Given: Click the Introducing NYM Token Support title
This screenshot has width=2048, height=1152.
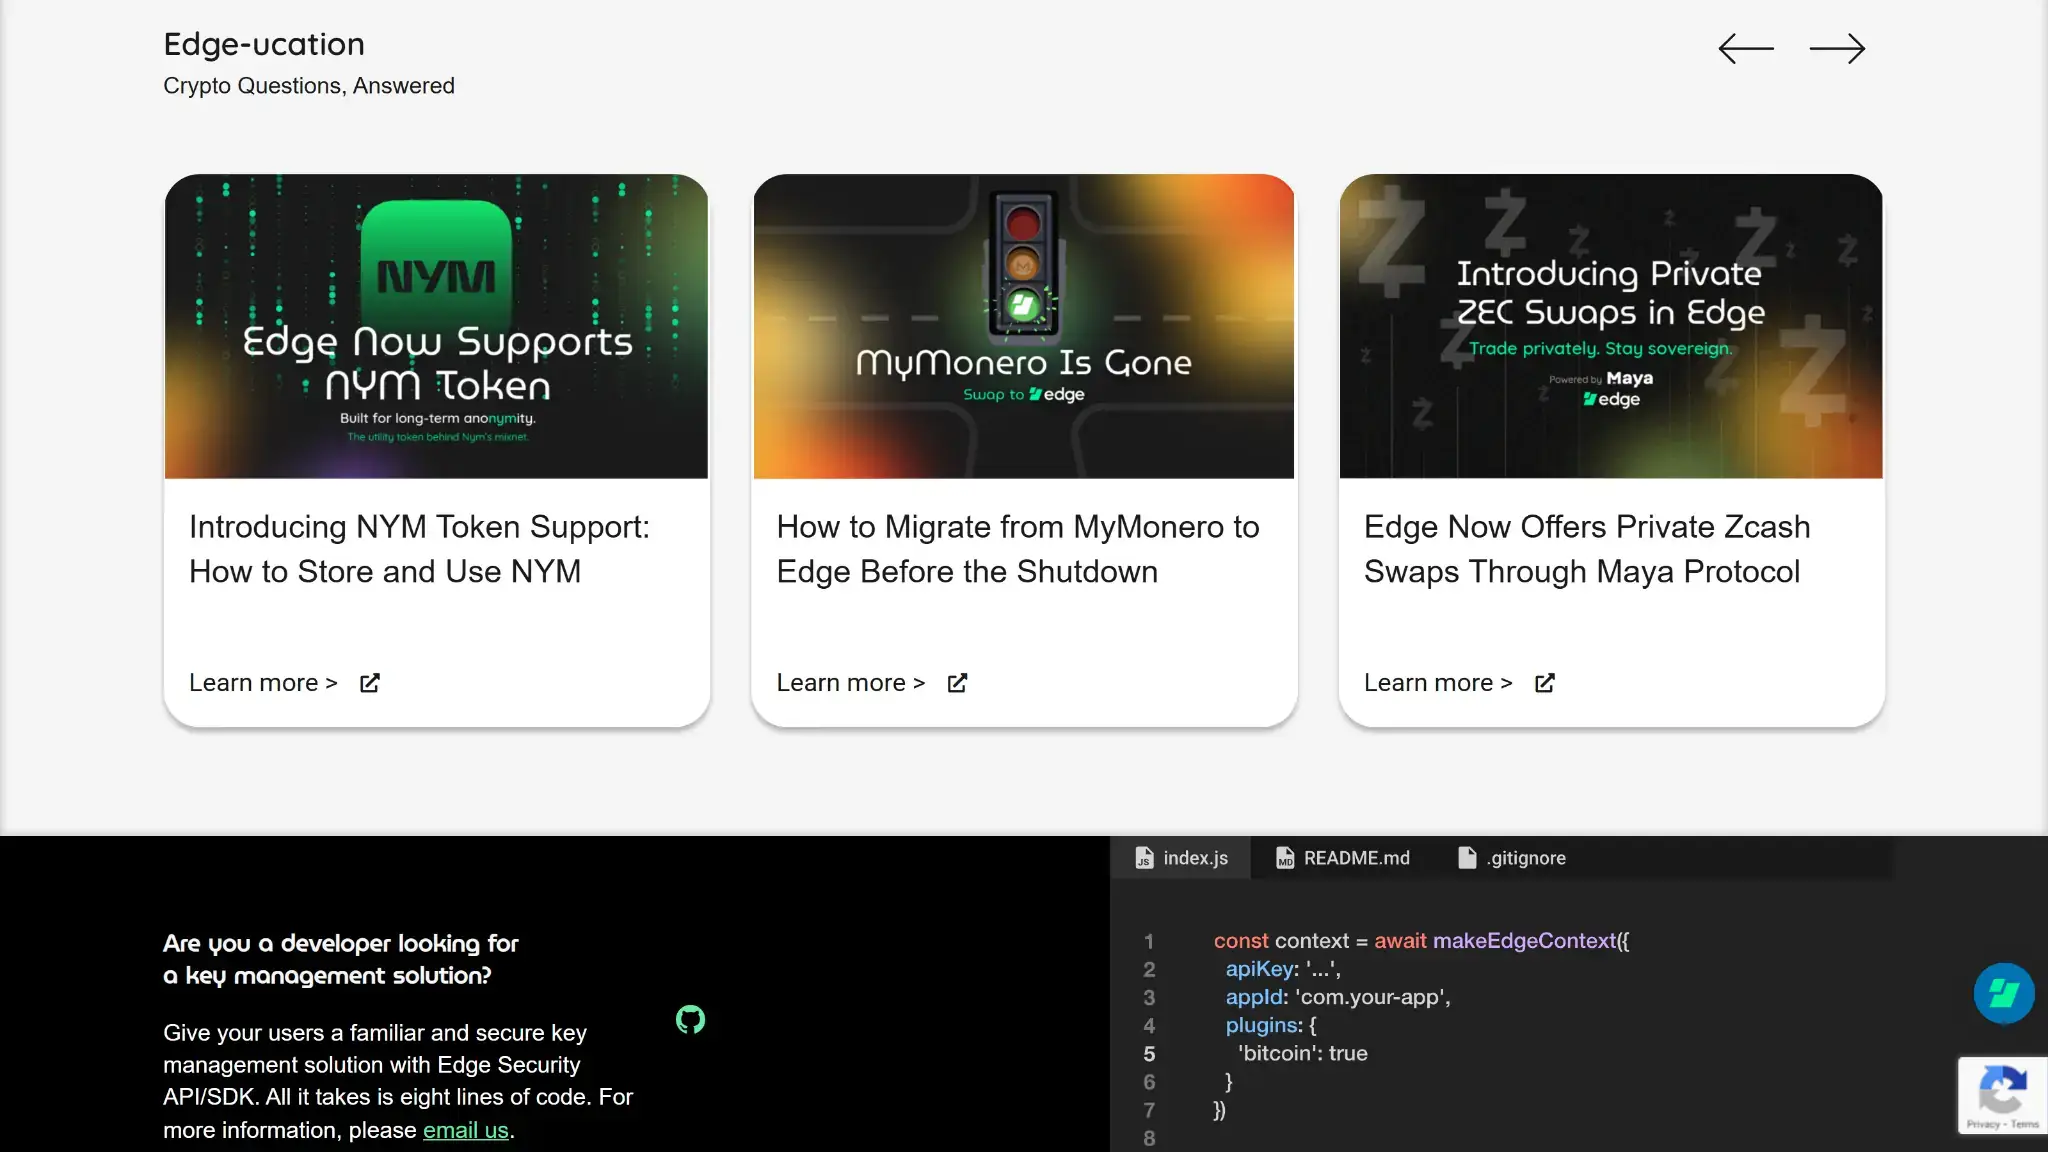Looking at the screenshot, I should (419, 549).
